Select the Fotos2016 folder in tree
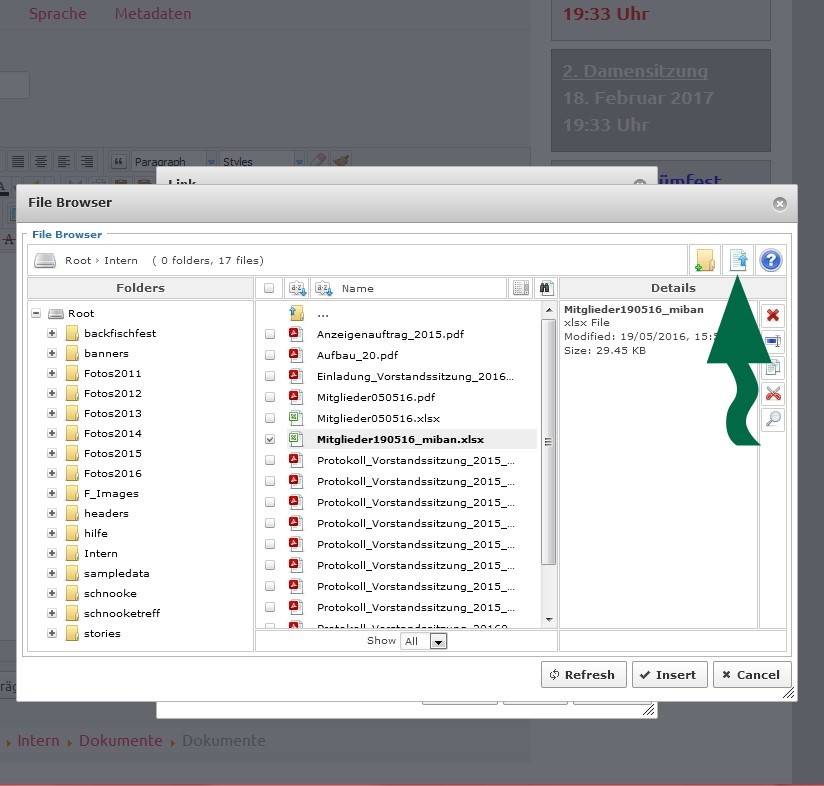 pos(112,474)
